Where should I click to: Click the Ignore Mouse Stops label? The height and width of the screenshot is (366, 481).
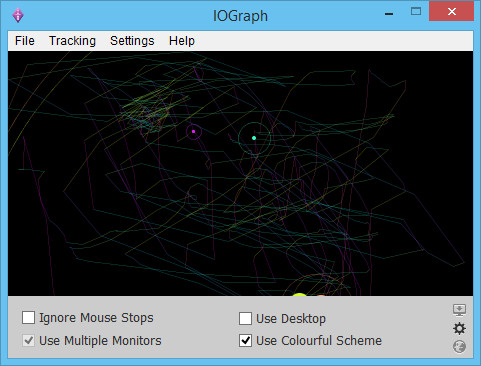(96, 318)
